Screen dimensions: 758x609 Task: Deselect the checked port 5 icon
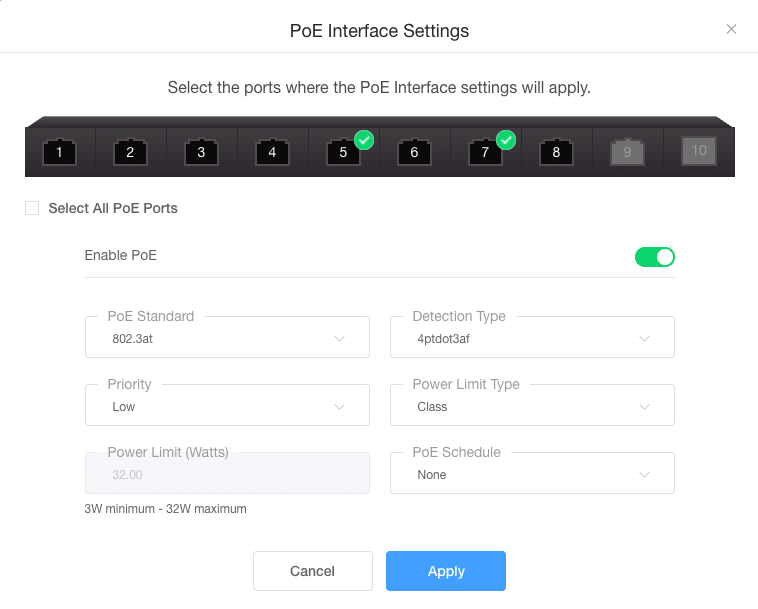tap(343, 152)
